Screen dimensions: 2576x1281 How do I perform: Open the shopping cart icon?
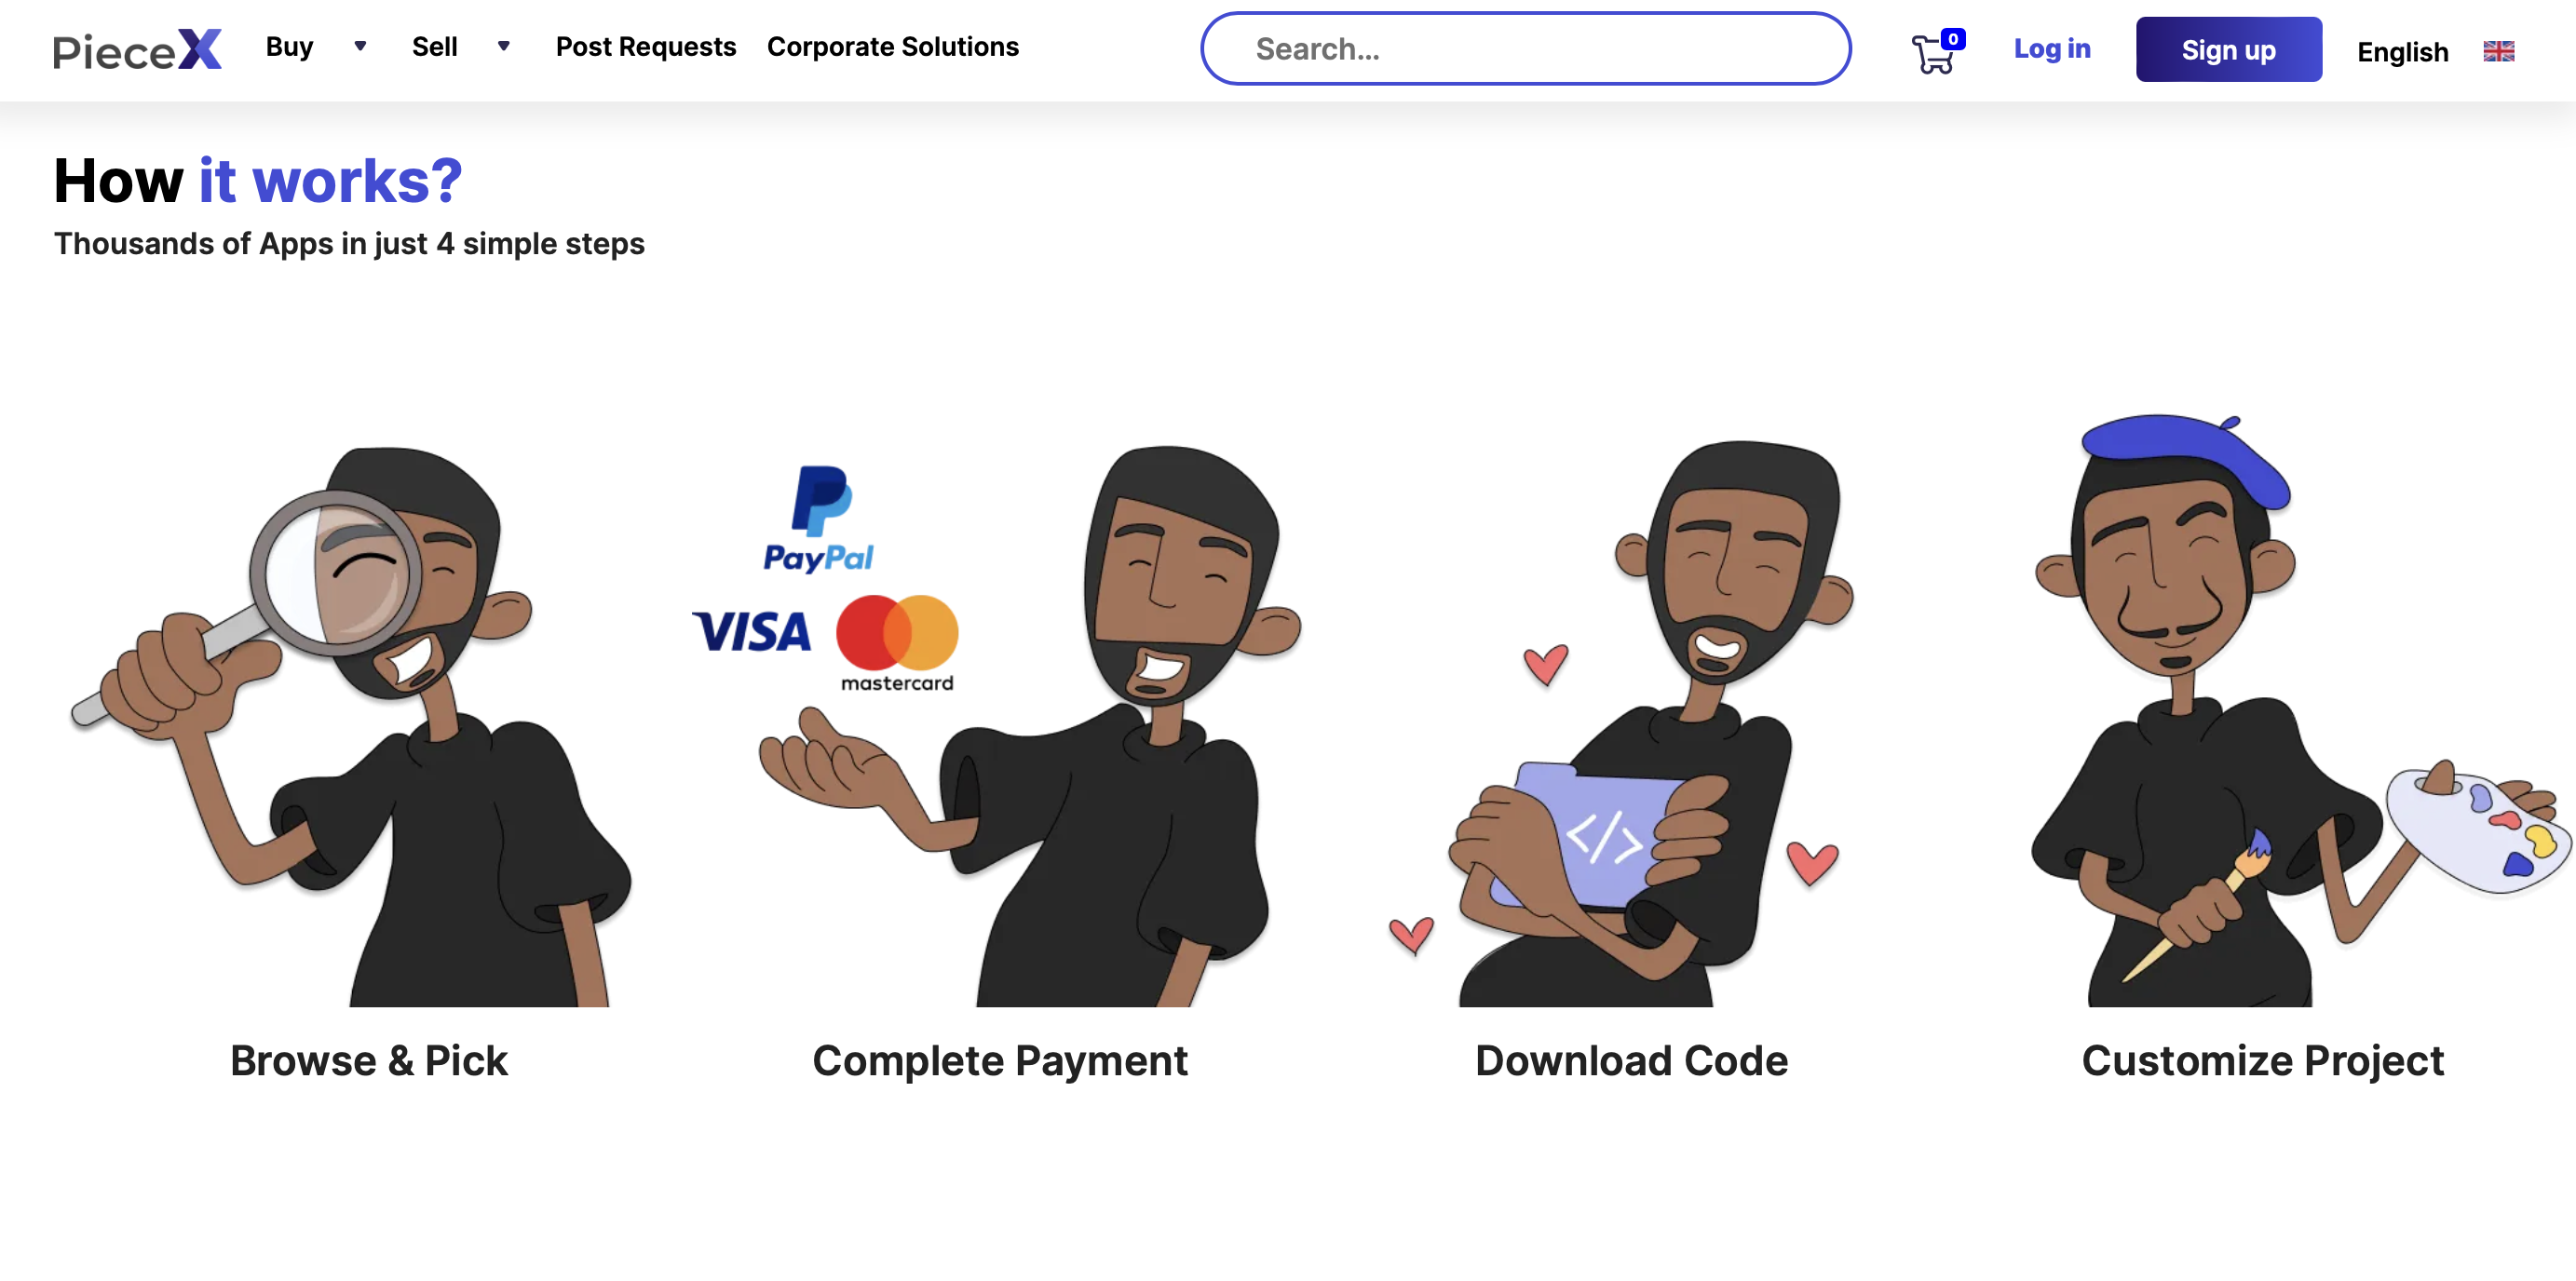point(1933,54)
